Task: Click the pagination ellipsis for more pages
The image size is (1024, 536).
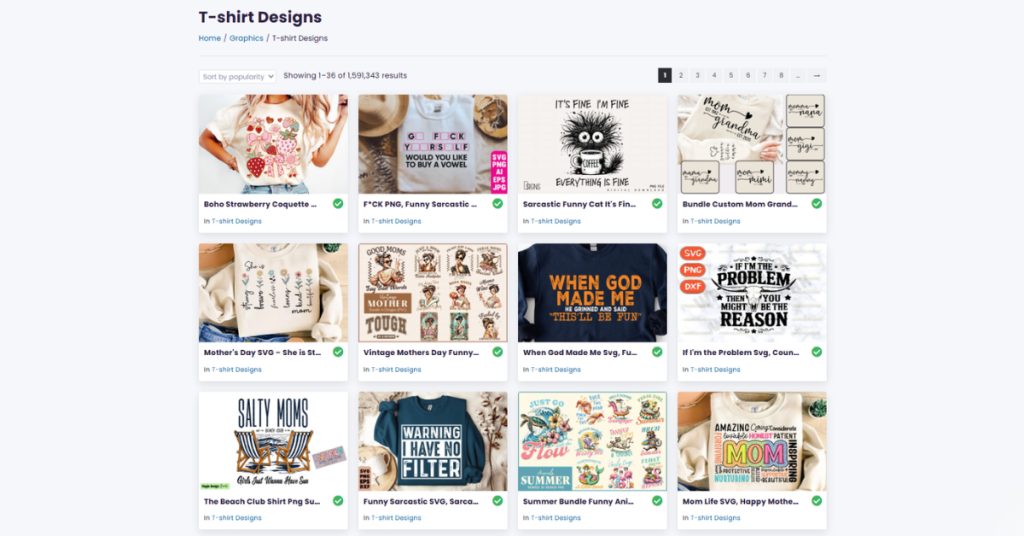Action: [797, 75]
